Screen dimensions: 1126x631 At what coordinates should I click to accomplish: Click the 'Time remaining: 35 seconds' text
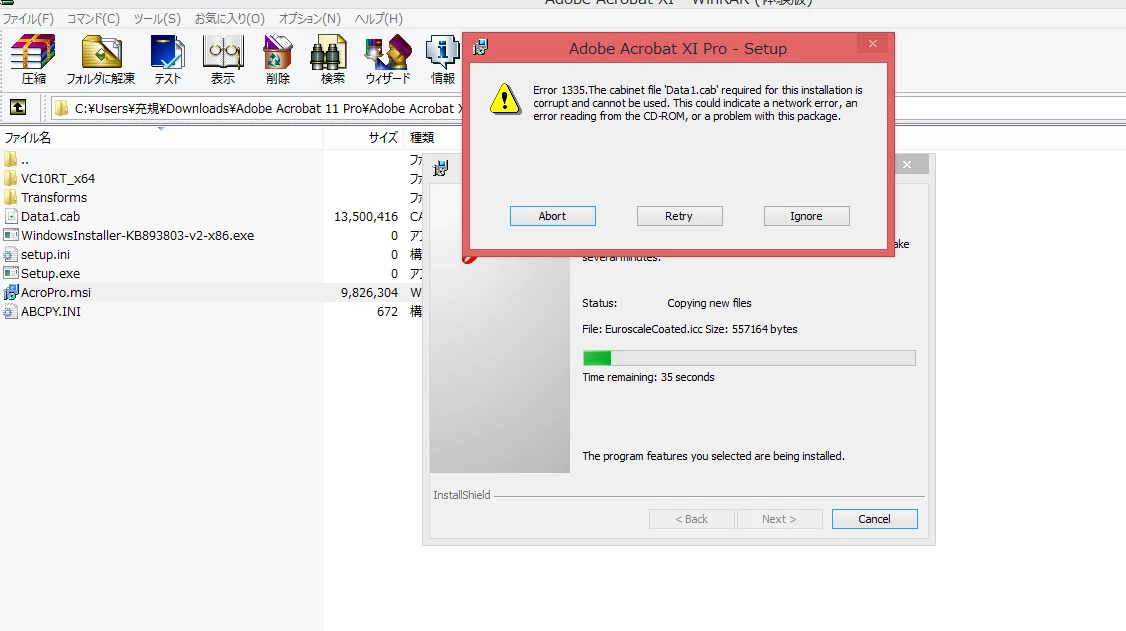(x=648, y=377)
